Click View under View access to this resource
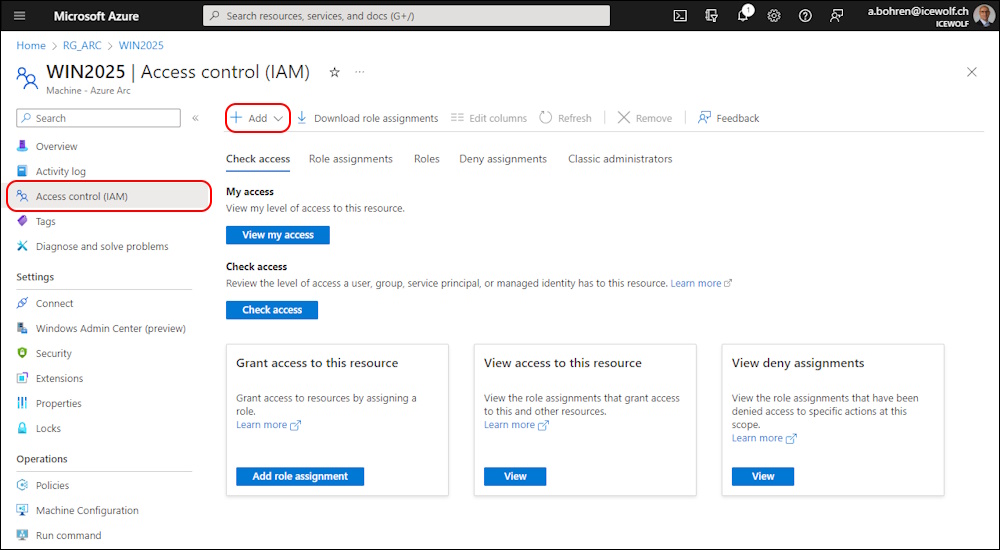Viewport: 1000px width, 550px height. click(x=515, y=477)
